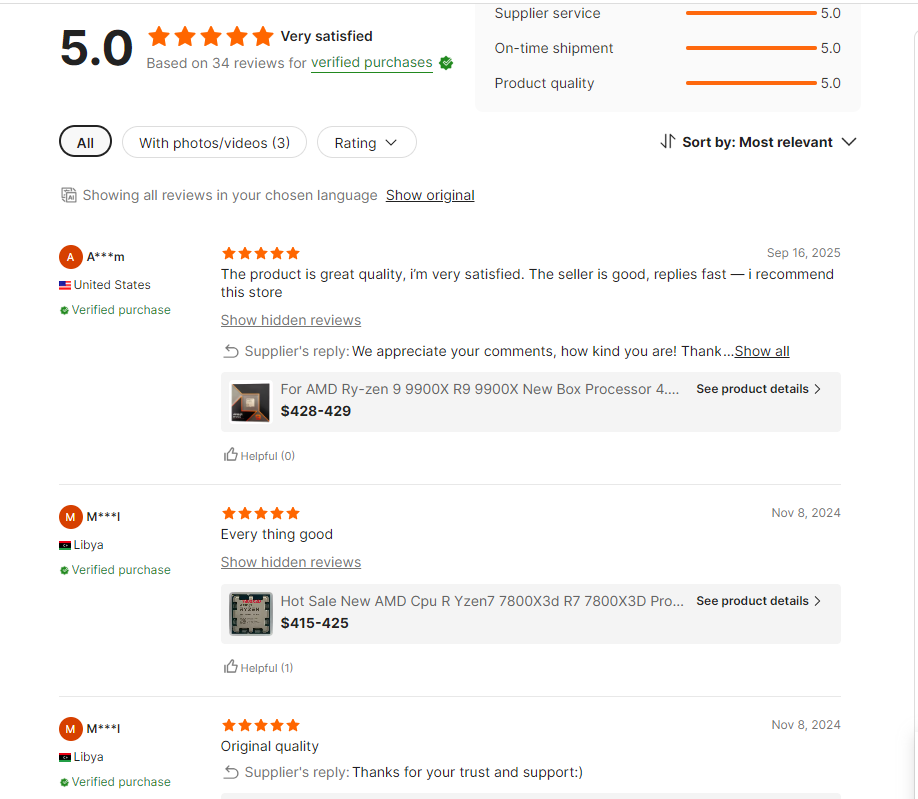918x799 pixels.
Task: Click the thumbs-up icon on A***m's review
Action: pyautogui.click(x=231, y=455)
